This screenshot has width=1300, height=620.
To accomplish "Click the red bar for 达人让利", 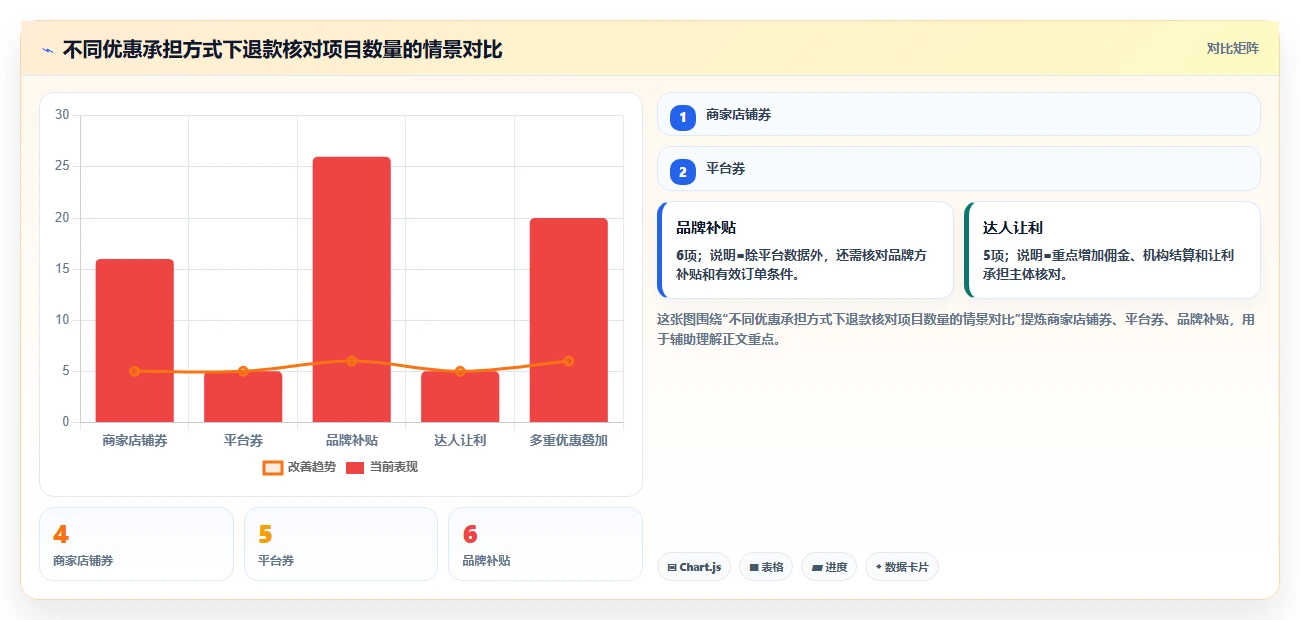I will (460, 396).
